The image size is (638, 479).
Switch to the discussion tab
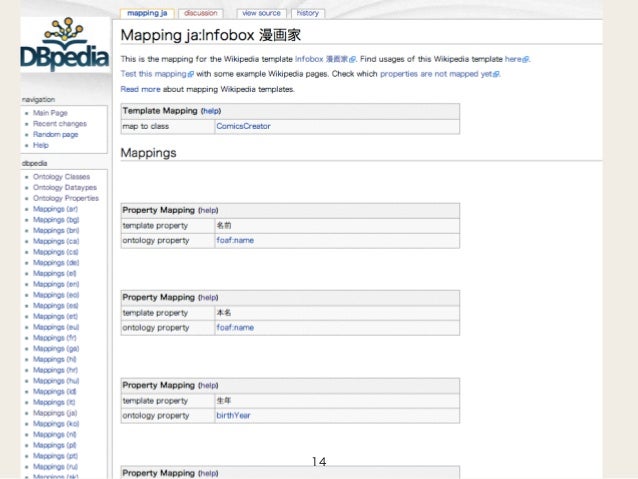[201, 13]
